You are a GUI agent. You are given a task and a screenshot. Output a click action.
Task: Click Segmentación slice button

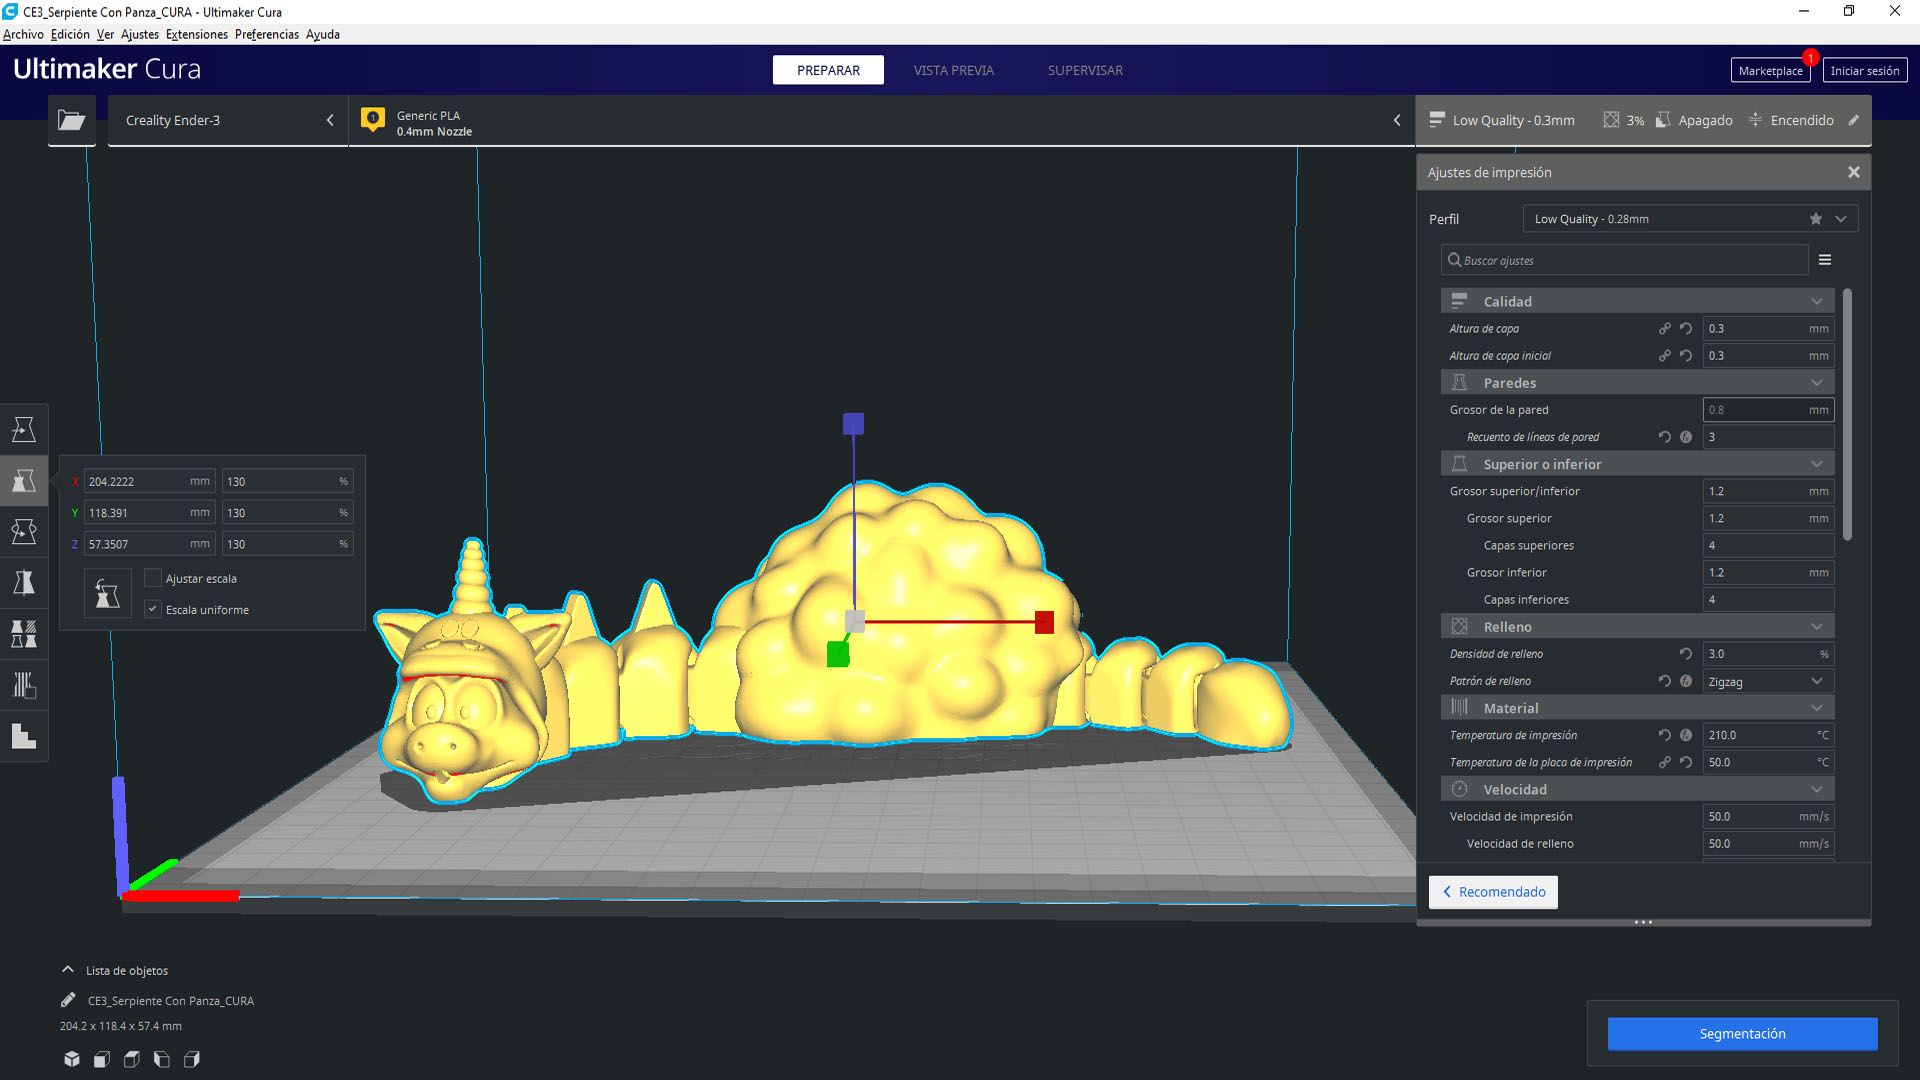click(1742, 1034)
